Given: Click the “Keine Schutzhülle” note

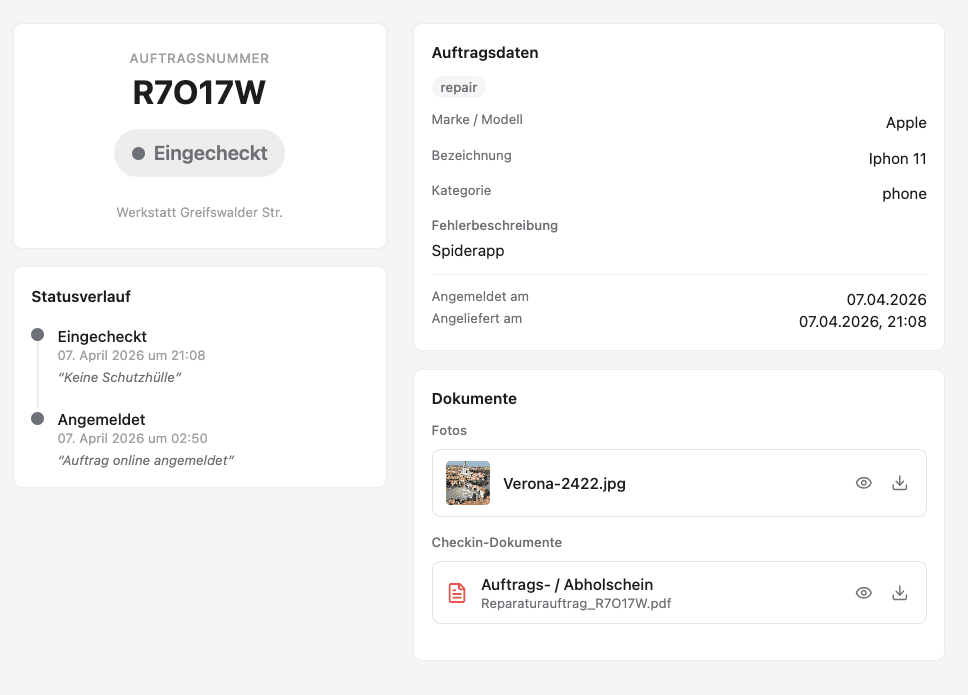Looking at the screenshot, I should (120, 377).
